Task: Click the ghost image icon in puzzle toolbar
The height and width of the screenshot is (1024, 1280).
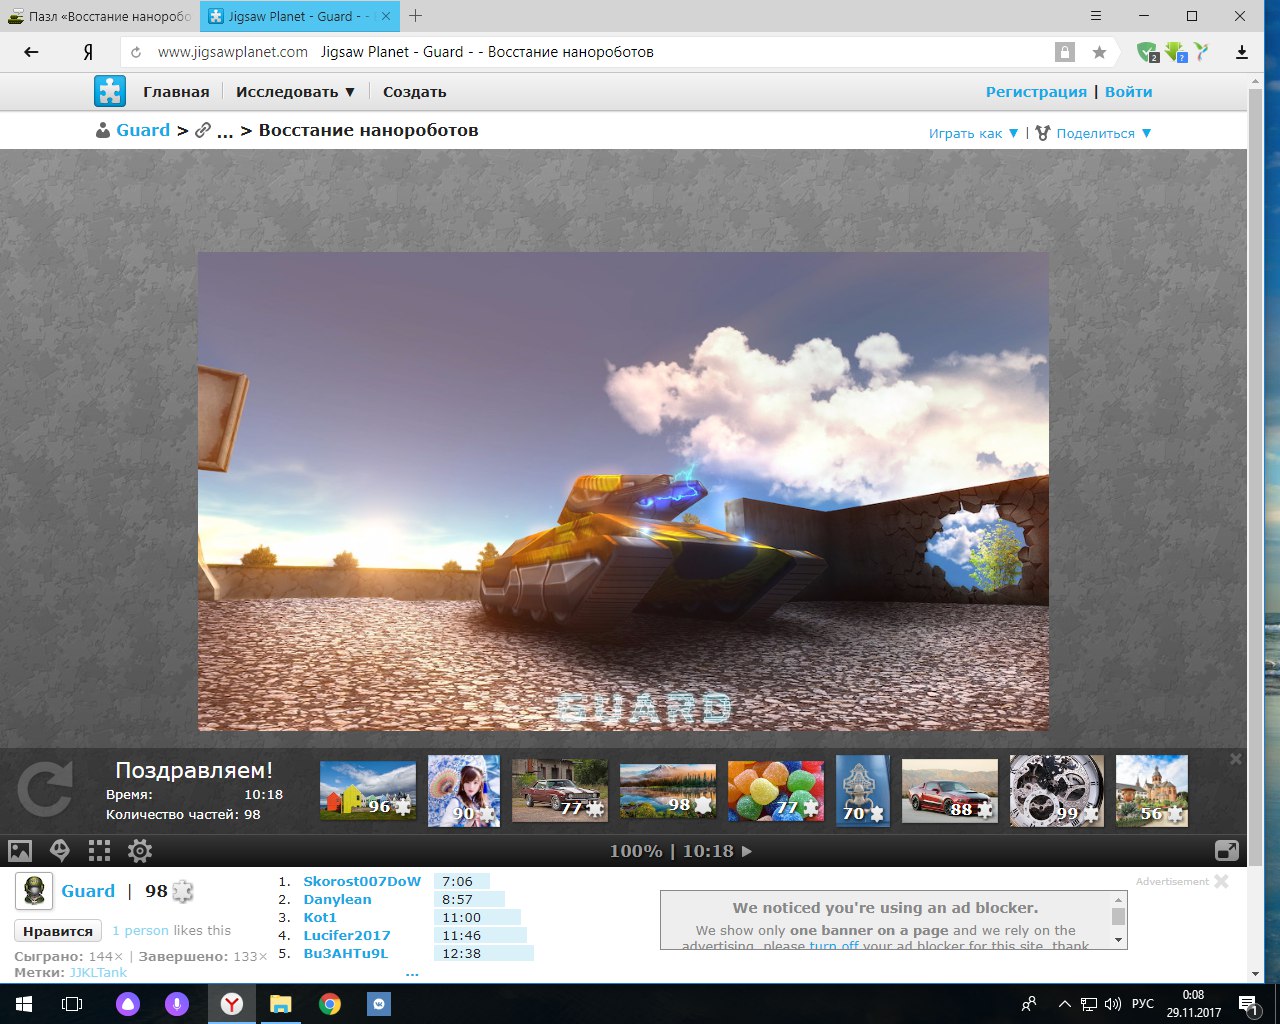Action: point(60,851)
